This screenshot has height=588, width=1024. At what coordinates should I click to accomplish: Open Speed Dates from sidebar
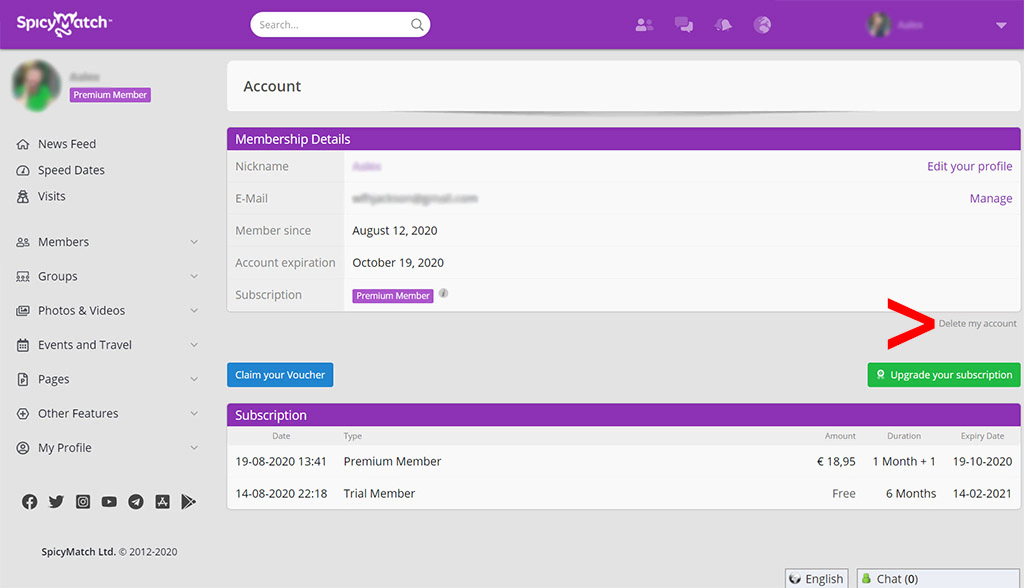(x=70, y=170)
